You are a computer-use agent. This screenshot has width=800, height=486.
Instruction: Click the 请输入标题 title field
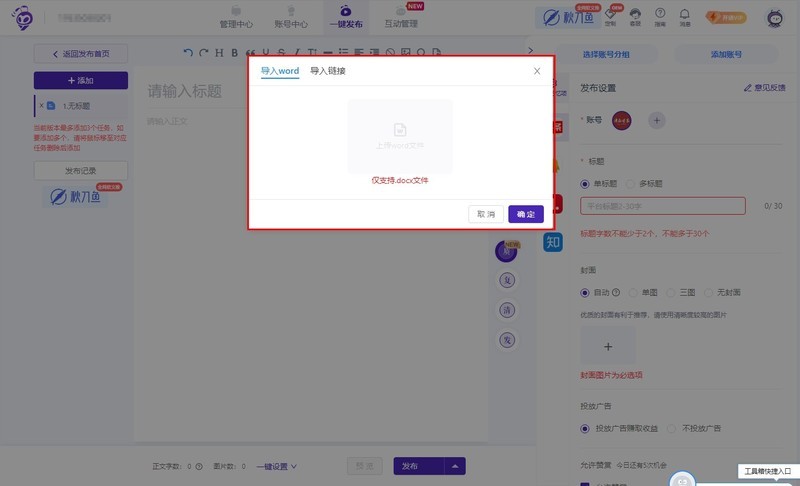click(x=185, y=91)
